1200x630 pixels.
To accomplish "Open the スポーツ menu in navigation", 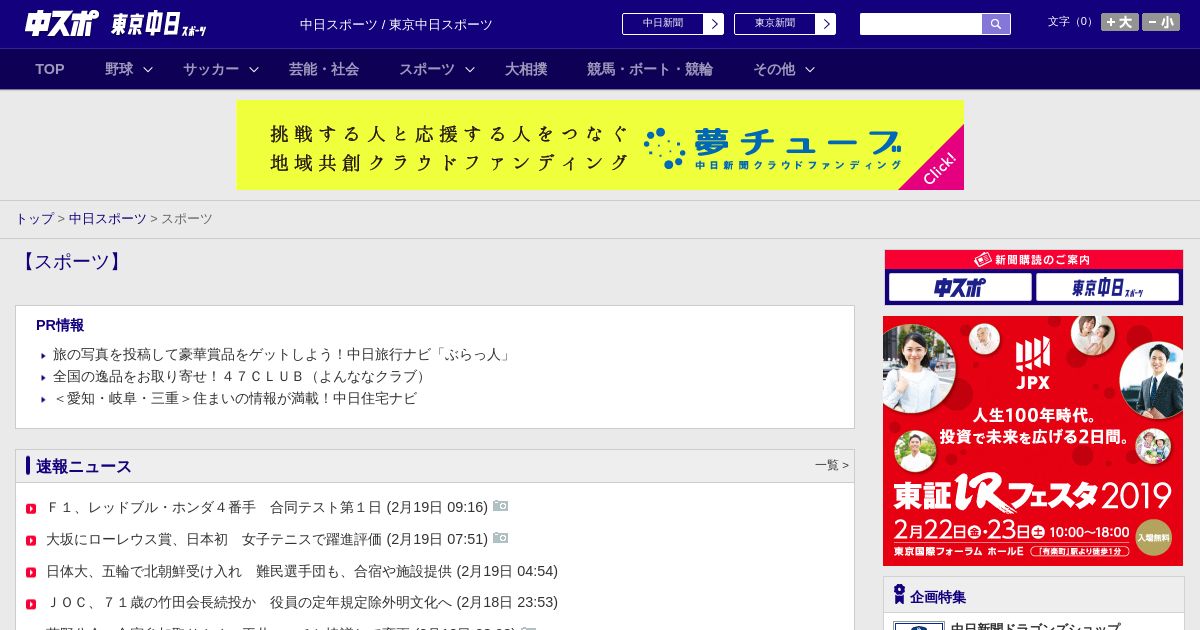I will pos(427,69).
